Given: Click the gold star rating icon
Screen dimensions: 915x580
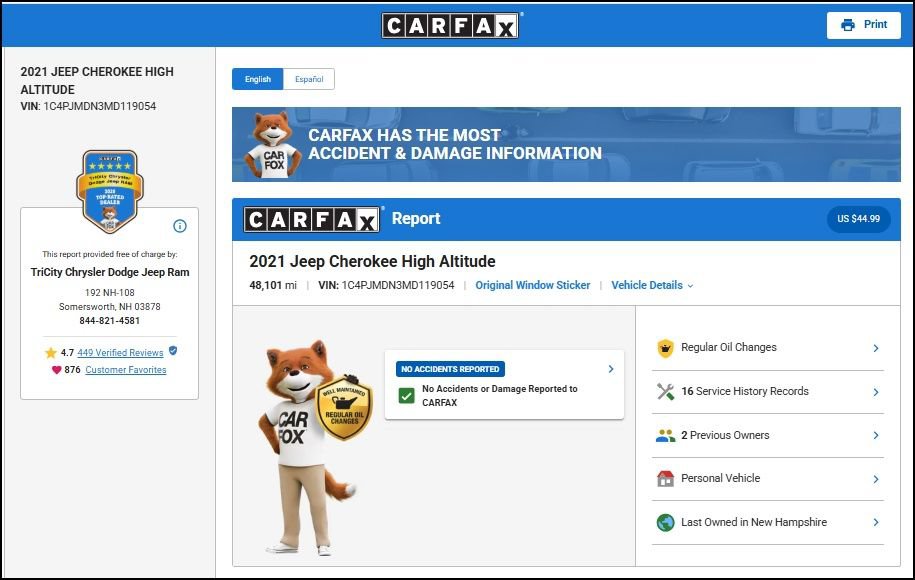Looking at the screenshot, I should [51, 352].
